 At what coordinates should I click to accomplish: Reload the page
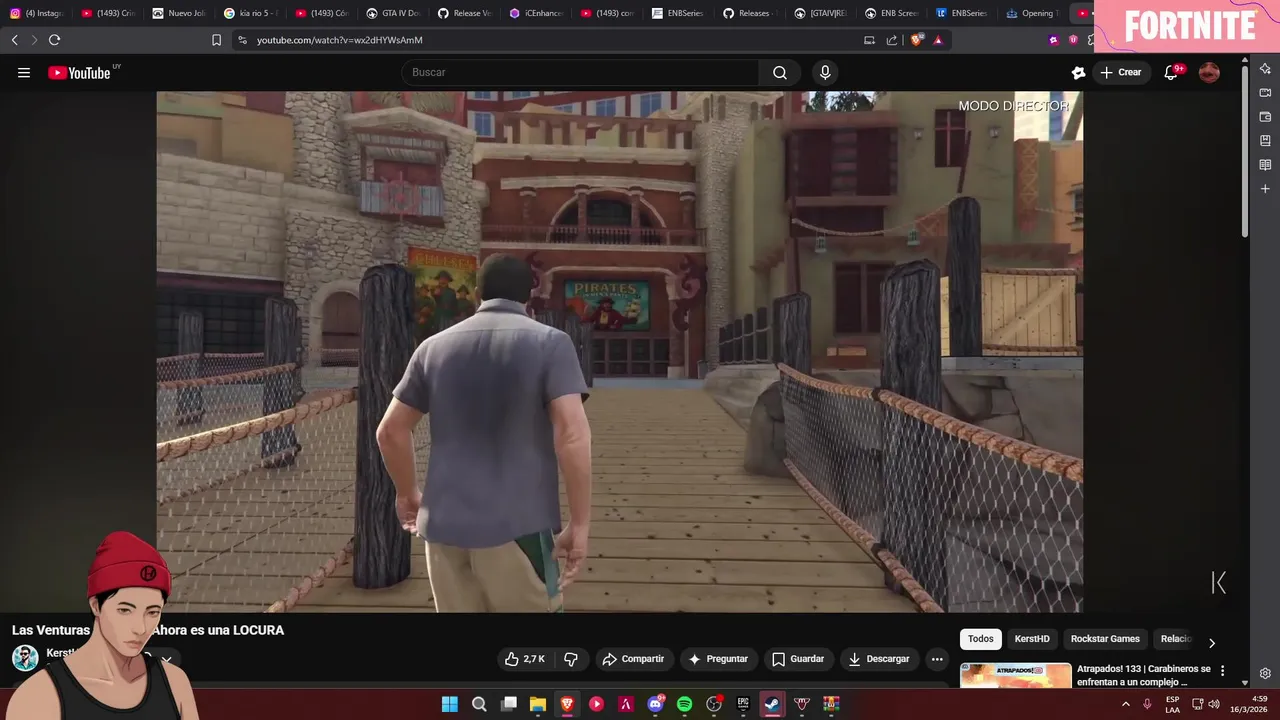tap(54, 40)
